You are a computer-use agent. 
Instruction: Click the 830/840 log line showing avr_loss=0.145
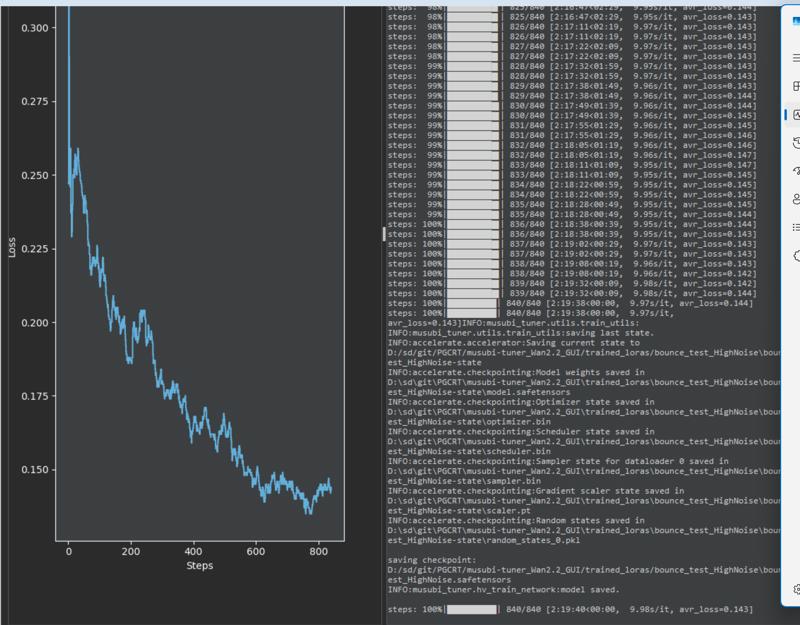point(572,116)
